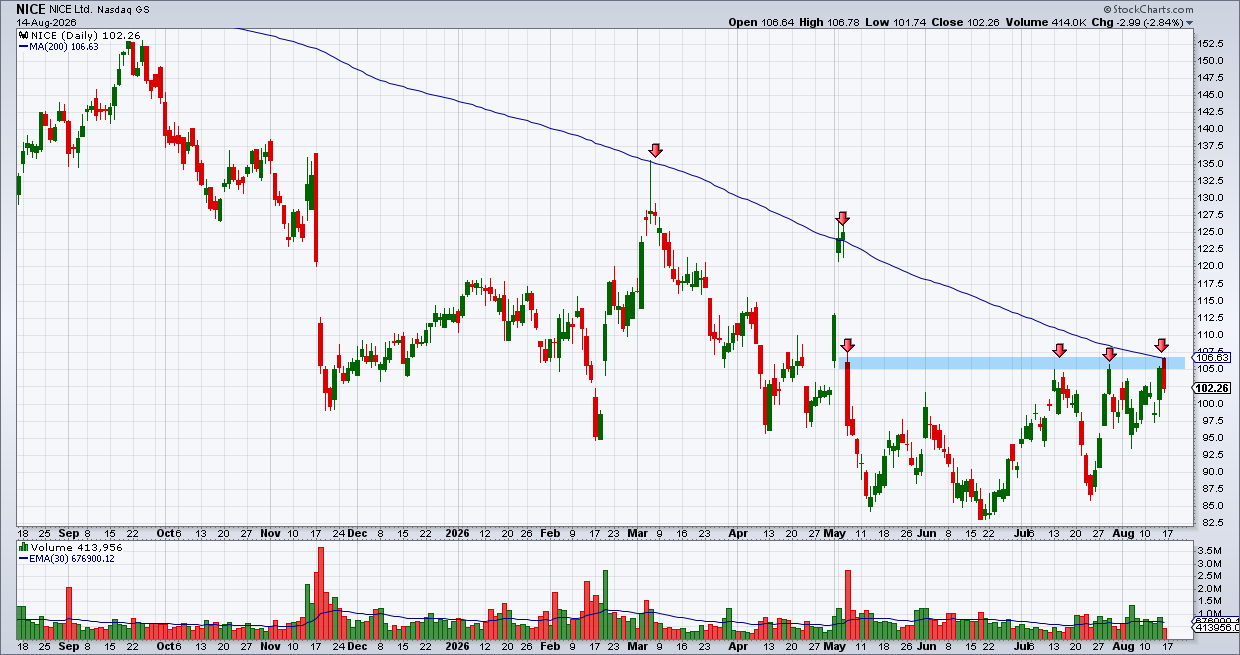Click the 95.0 price axis label
The image size is (1240, 655).
click(x=1209, y=438)
